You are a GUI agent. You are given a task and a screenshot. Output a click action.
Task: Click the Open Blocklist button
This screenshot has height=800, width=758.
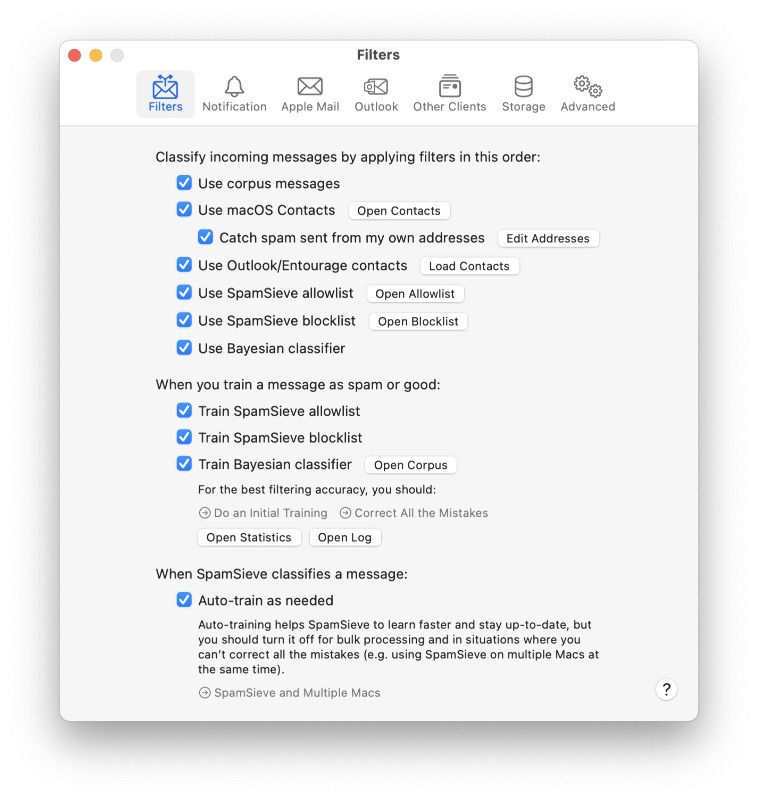click(418, 321)
